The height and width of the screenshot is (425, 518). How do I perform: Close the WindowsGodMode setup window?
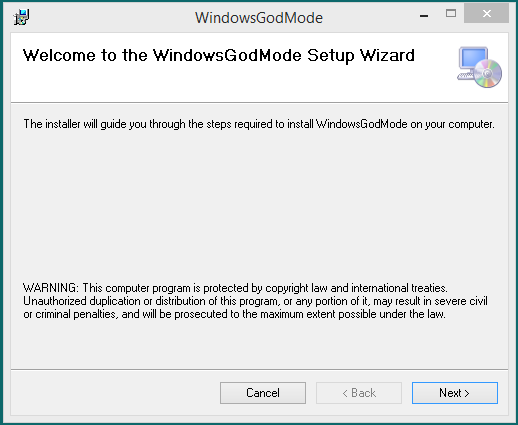[x=486, y=13]
